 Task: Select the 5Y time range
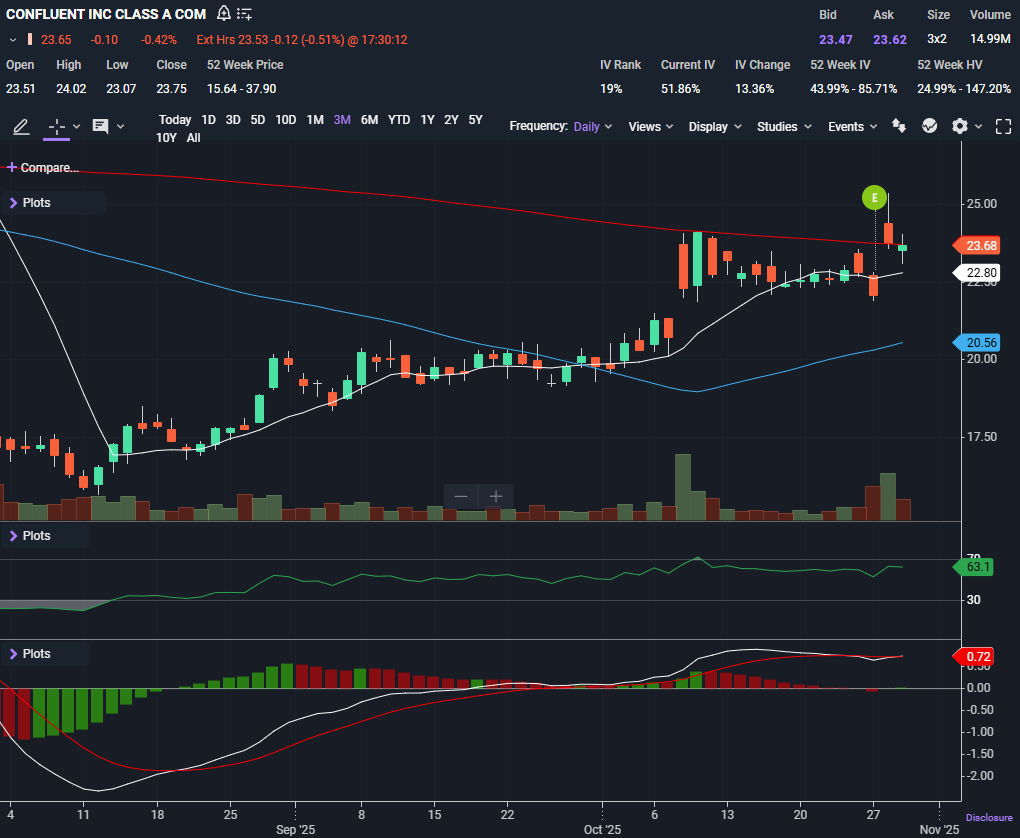(476, 120)
